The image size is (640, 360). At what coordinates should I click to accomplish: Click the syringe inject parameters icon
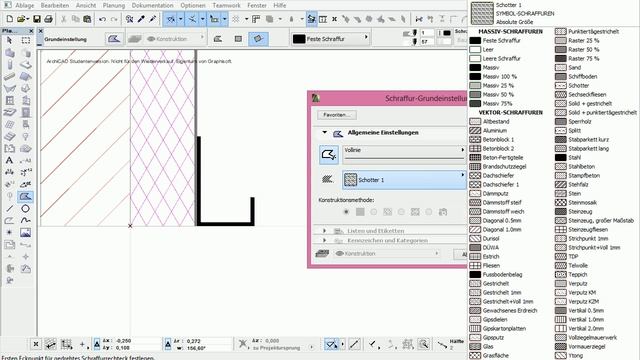[153, 19]
